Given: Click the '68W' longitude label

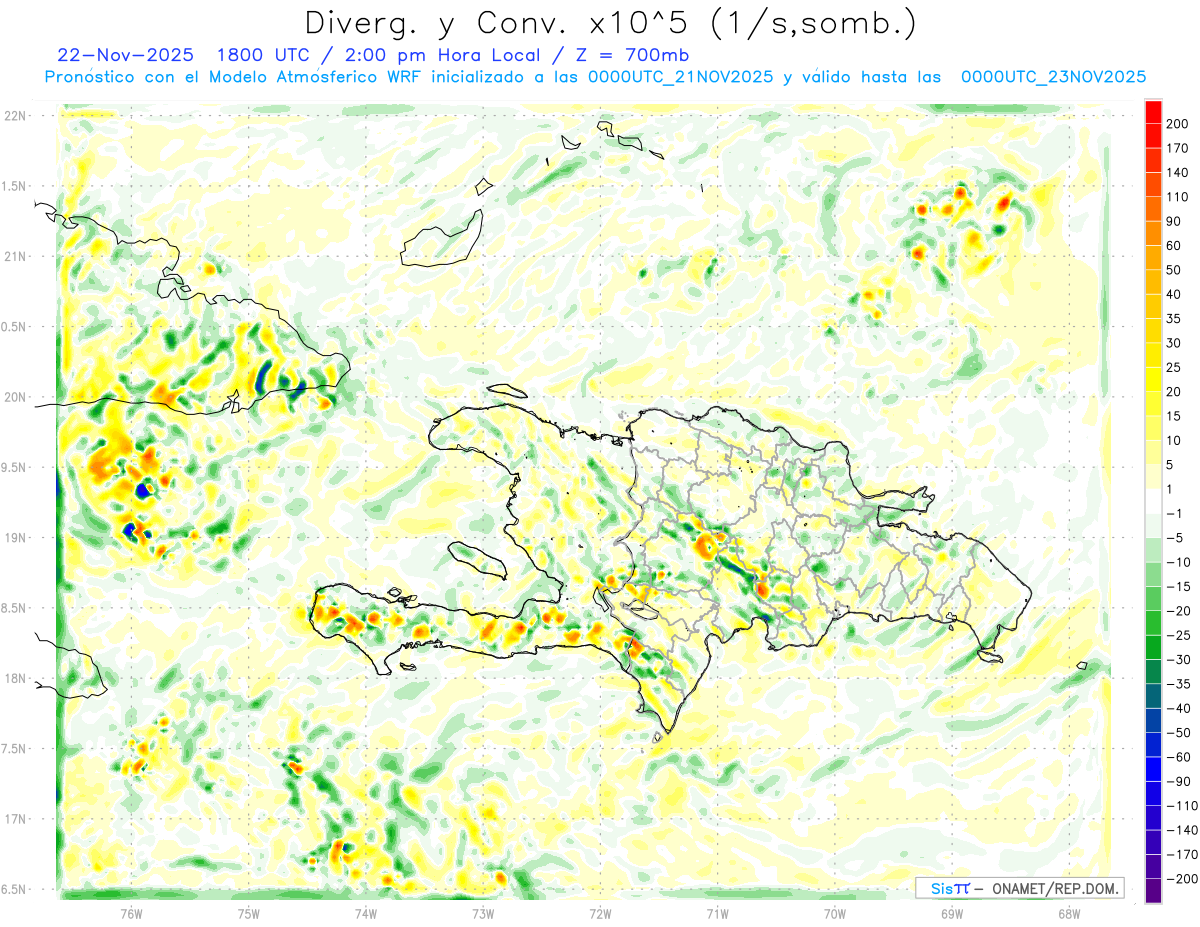Looking at the screenshot, I should point(1069,913).
